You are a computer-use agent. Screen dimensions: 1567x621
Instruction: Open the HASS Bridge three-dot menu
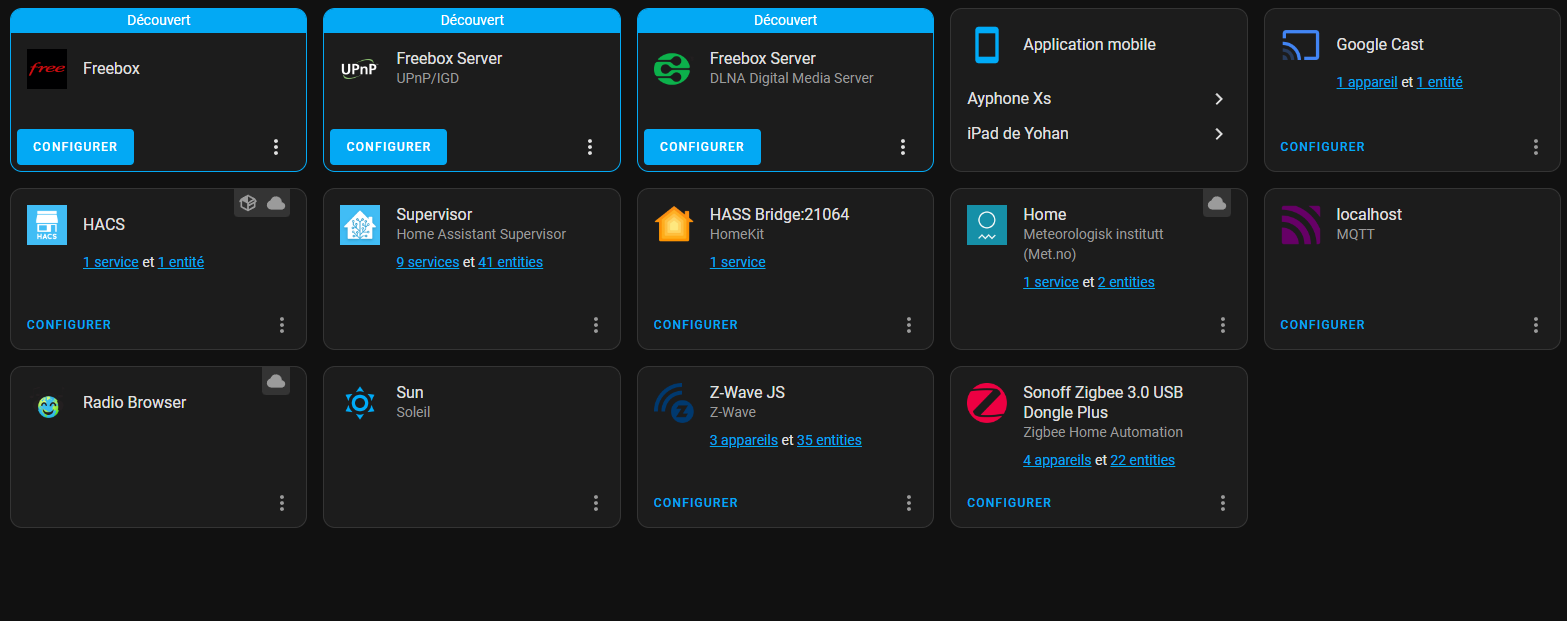[909, 325]
